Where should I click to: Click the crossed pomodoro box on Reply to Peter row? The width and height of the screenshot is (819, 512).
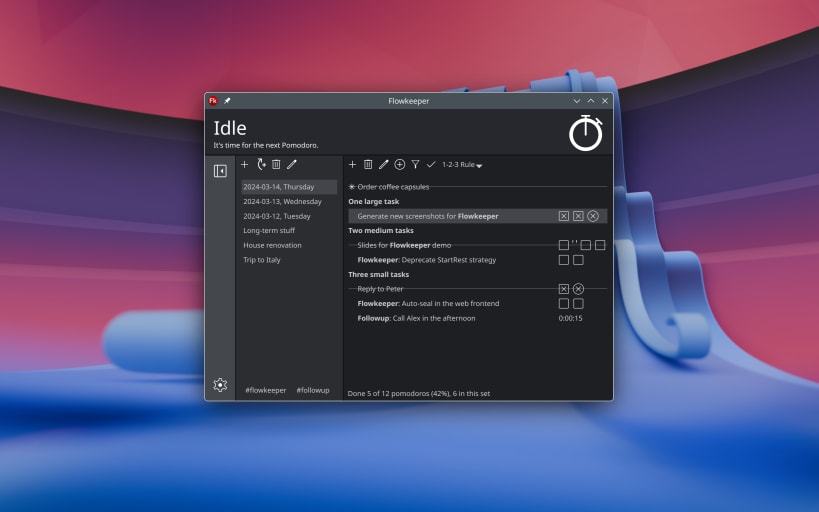564,289
